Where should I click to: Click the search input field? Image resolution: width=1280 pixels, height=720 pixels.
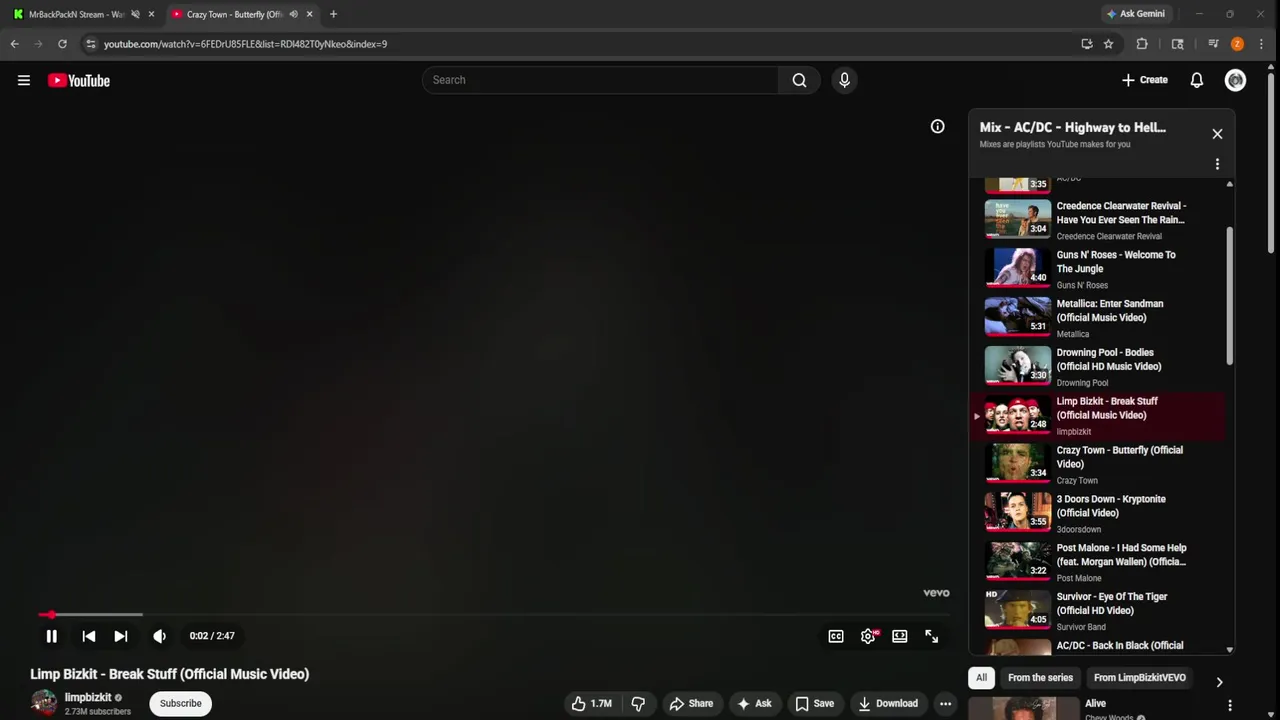click(x=600, y=80)
